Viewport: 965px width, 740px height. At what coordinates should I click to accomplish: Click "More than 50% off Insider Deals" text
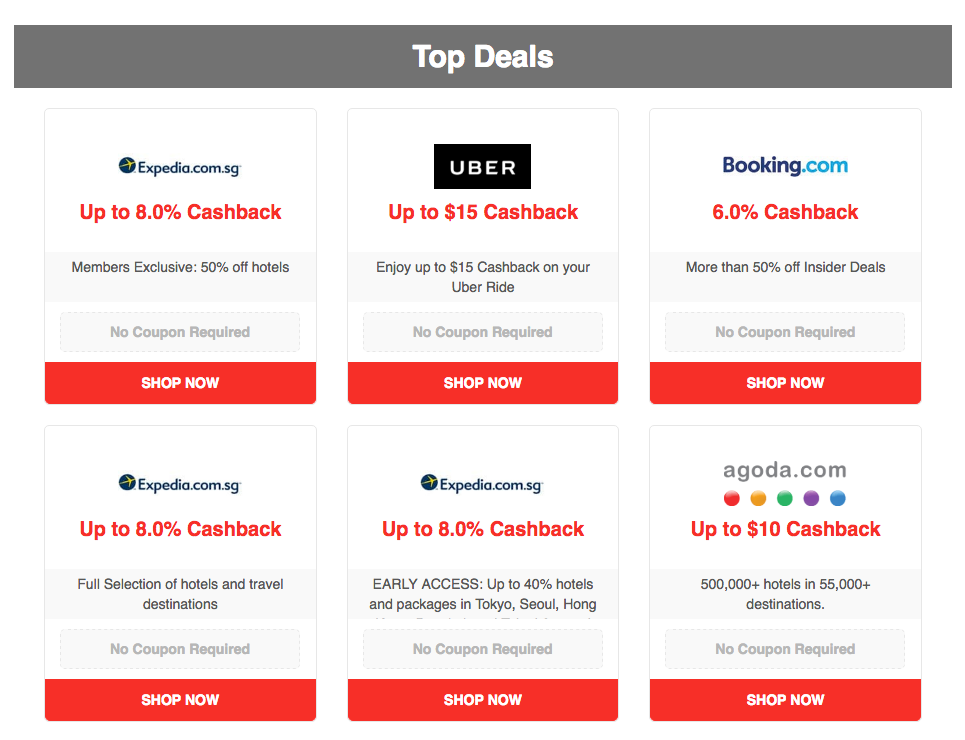point(785,267)
